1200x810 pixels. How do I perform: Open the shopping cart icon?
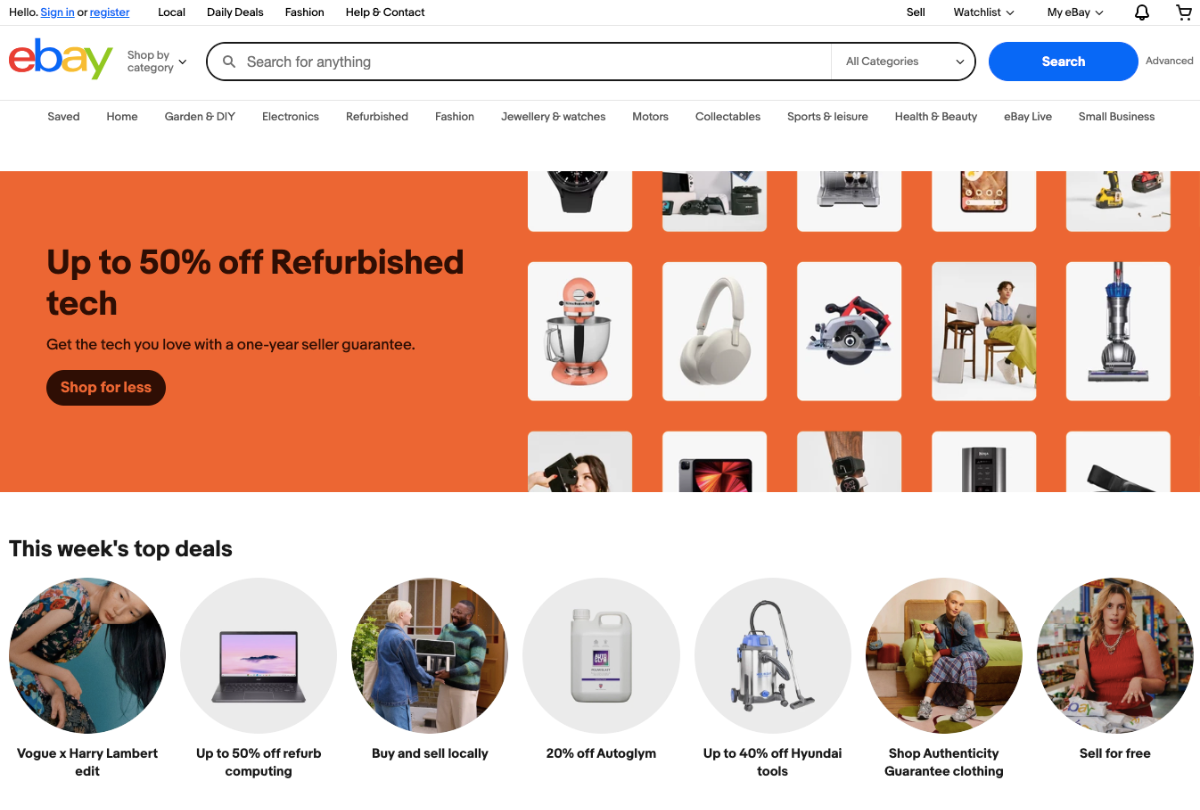click(1184, 12)
